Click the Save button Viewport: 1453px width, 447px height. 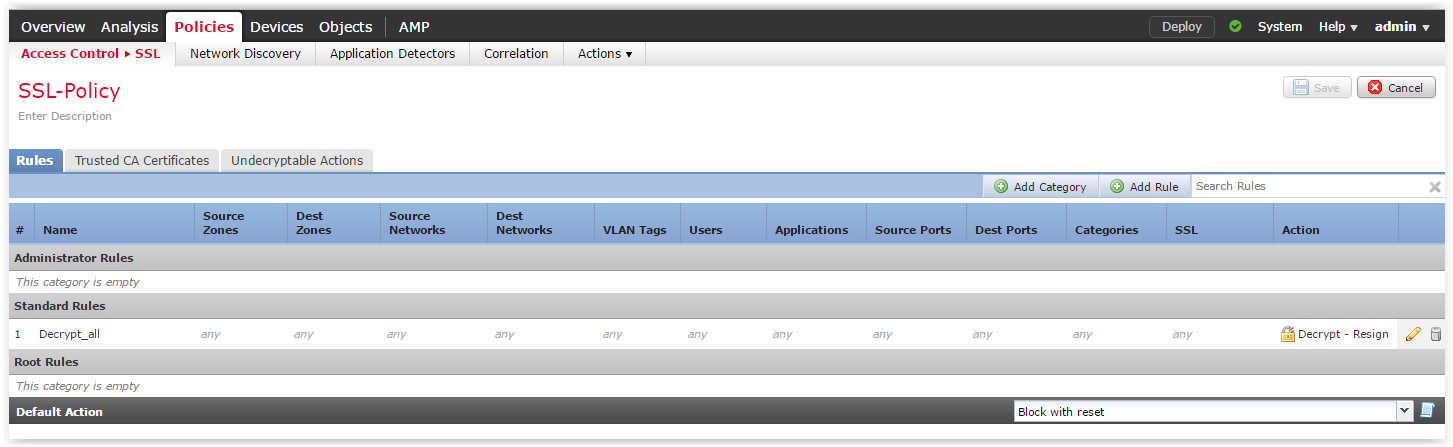(1317, 88)
